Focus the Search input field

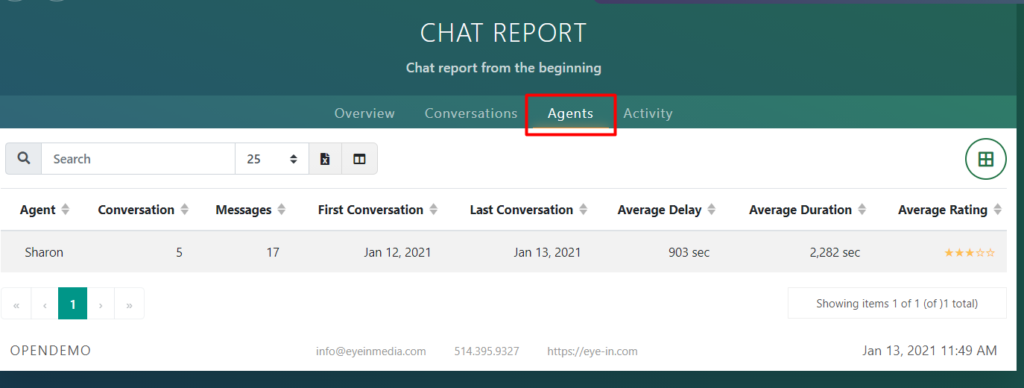tap(138, 159)
